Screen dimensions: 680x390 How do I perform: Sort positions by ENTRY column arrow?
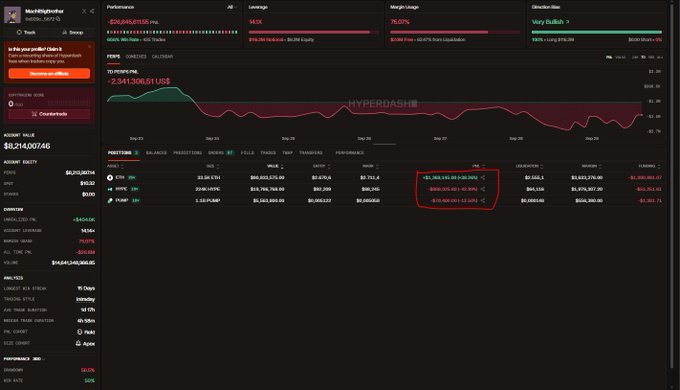329,167
